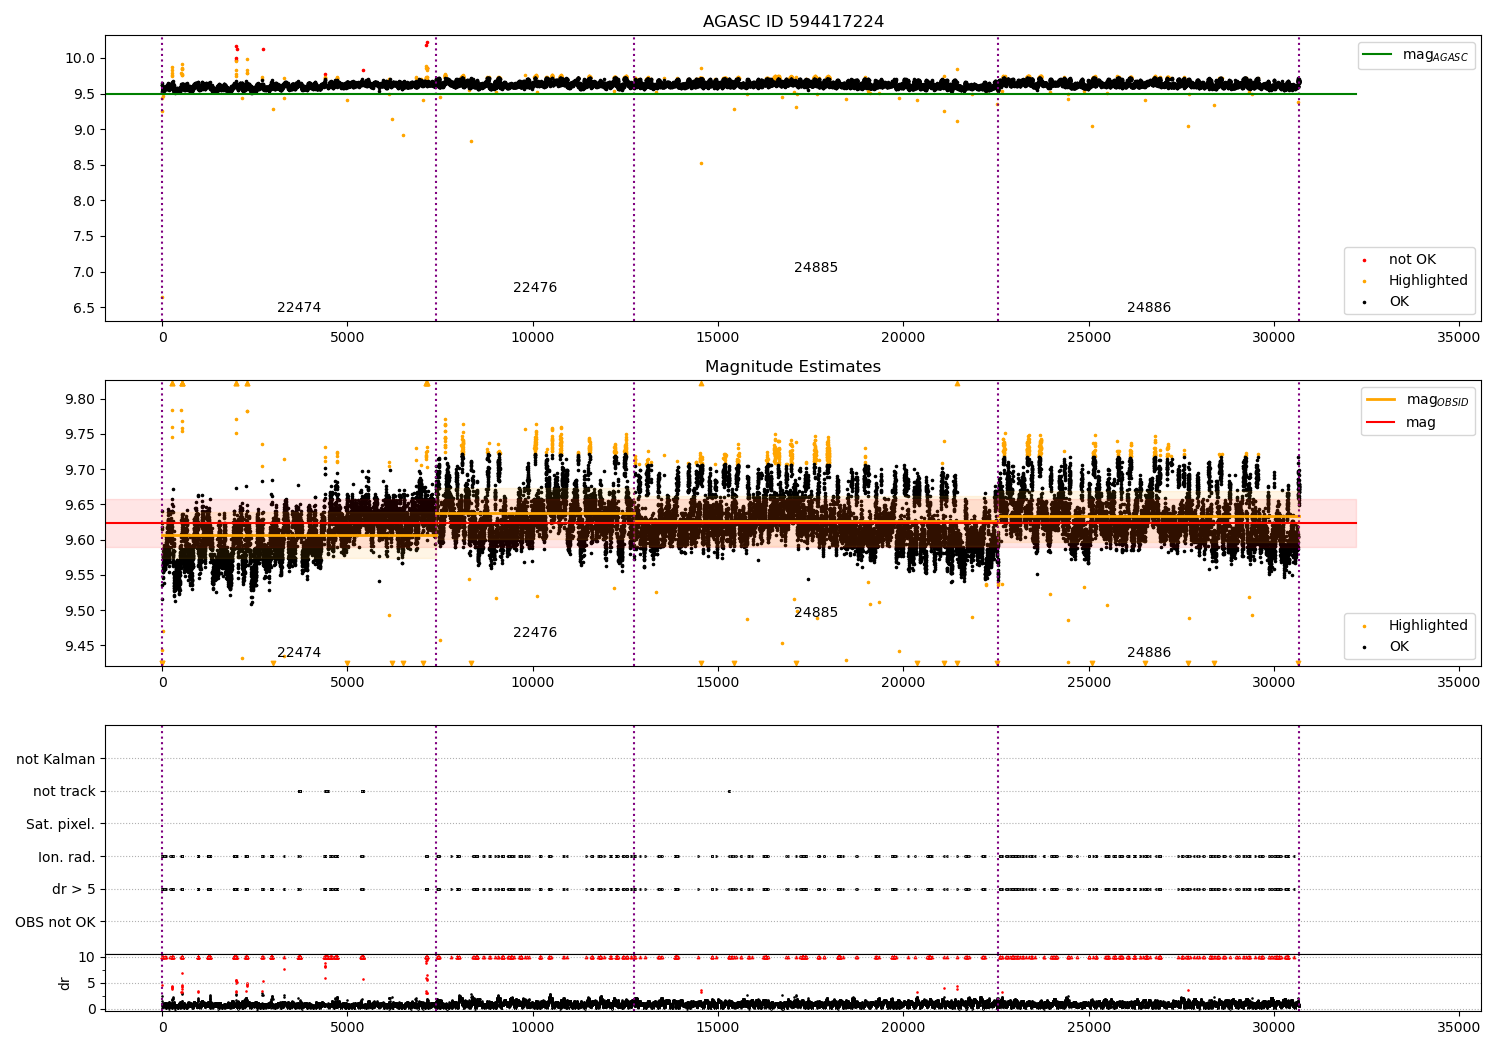
Task: Click the orange line swatch beside mag OBSID
Action: coord(1382,400)
